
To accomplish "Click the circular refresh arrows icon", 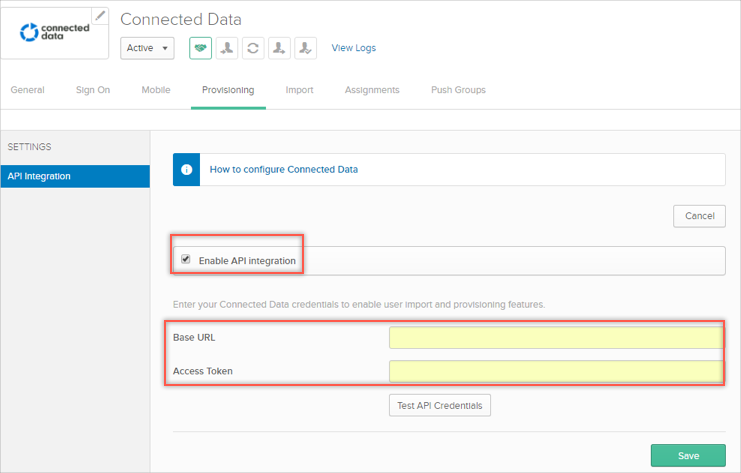I will click(x=253, y=48).
